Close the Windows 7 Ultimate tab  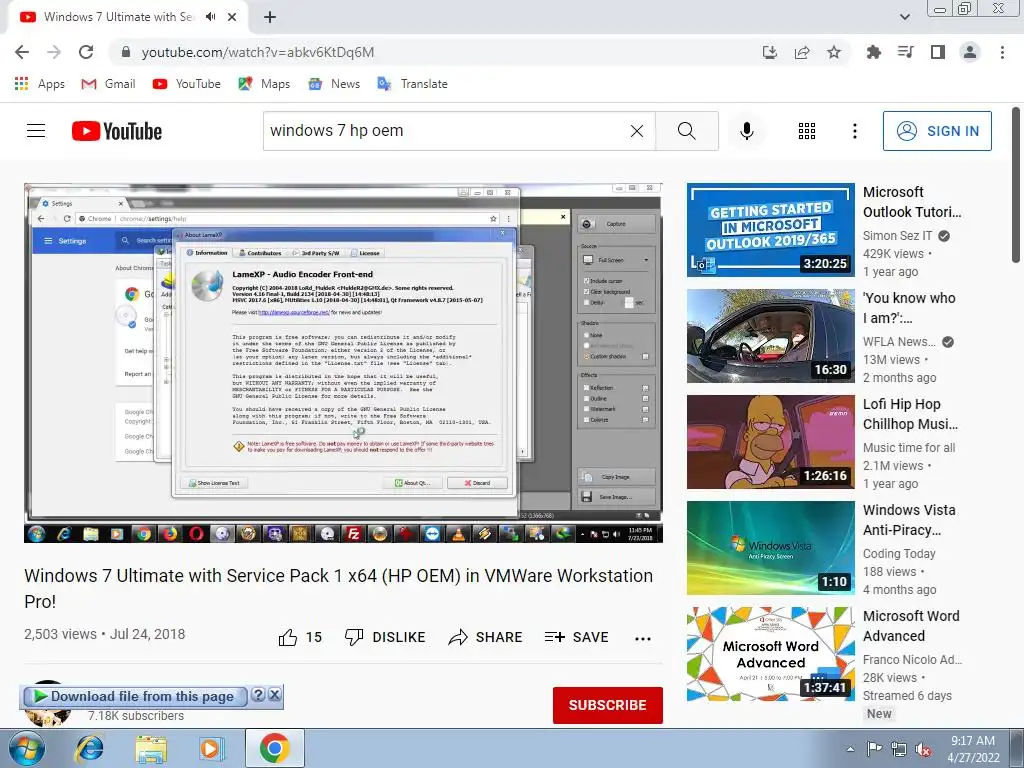click(232, 17)
